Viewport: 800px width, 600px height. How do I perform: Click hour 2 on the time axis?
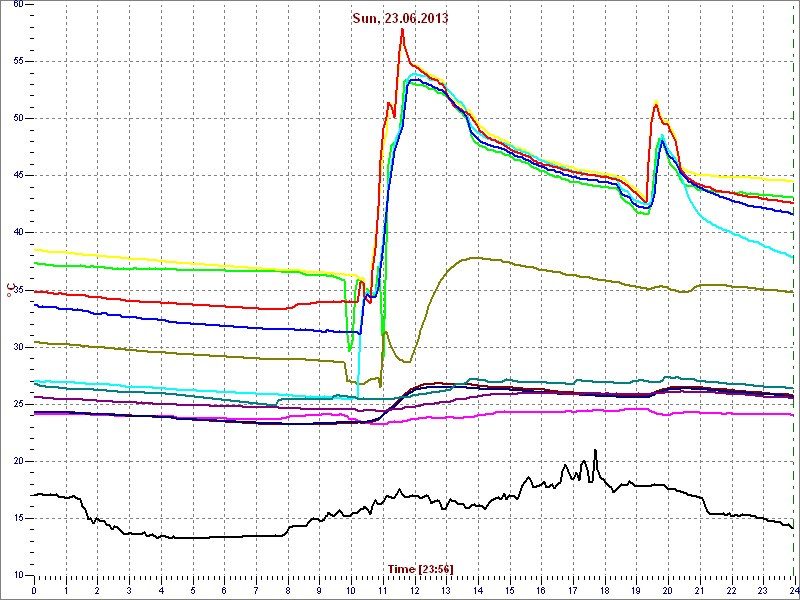(97, 590)
